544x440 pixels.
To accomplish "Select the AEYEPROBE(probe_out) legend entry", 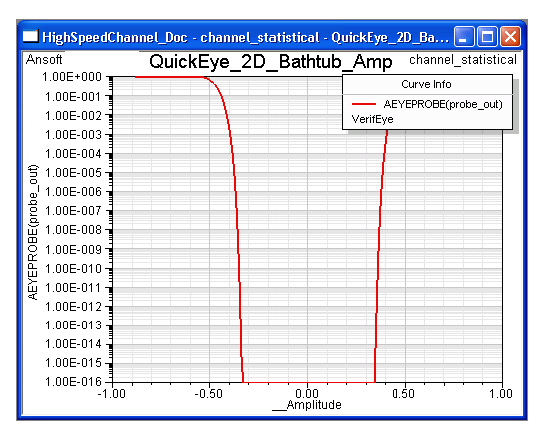I will pos(443,104).
